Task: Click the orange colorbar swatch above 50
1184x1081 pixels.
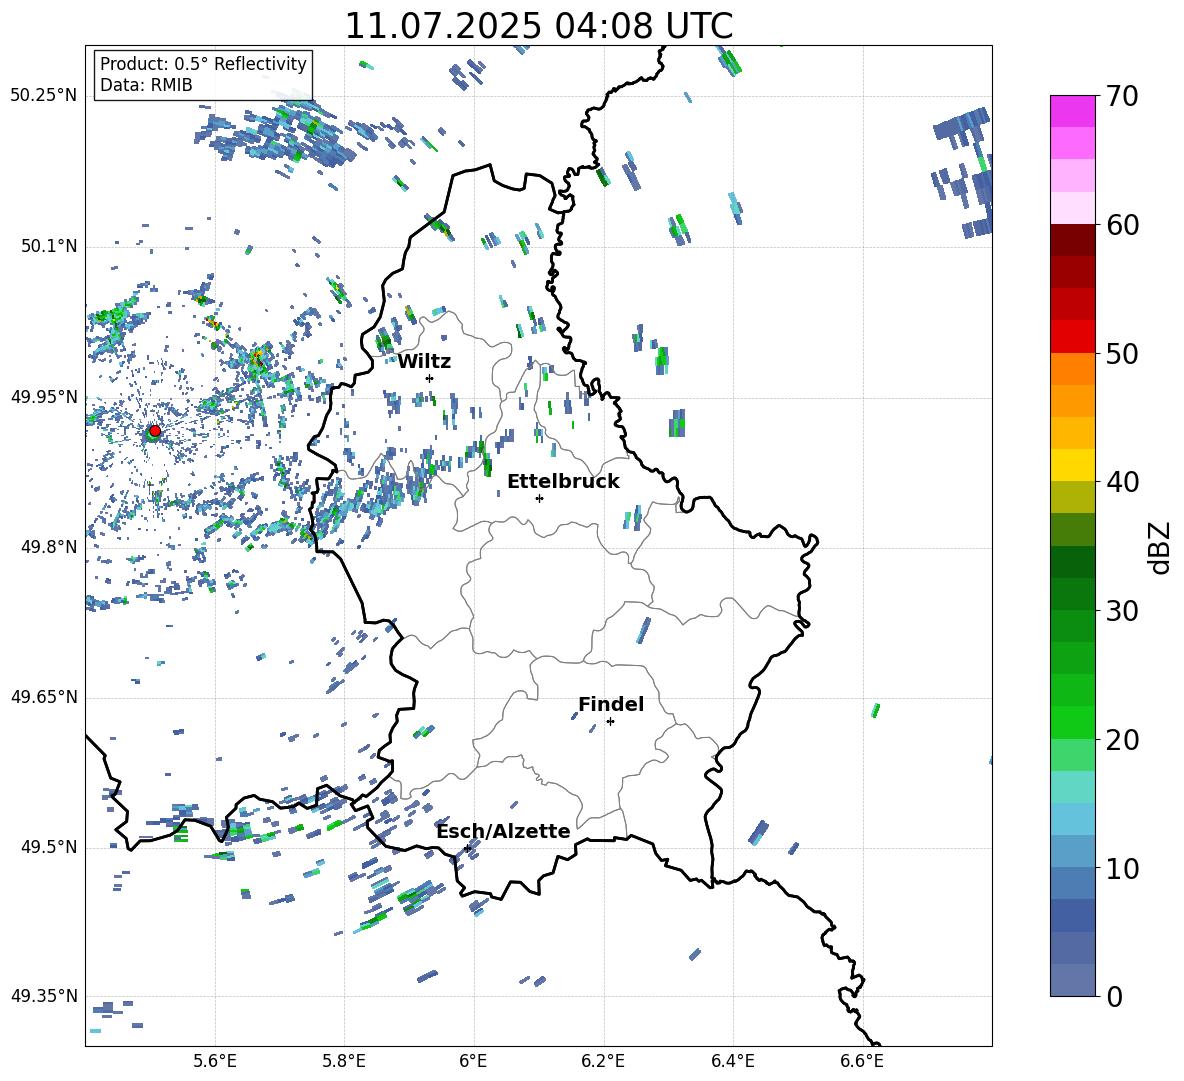Action: [x=1072, y=368]
